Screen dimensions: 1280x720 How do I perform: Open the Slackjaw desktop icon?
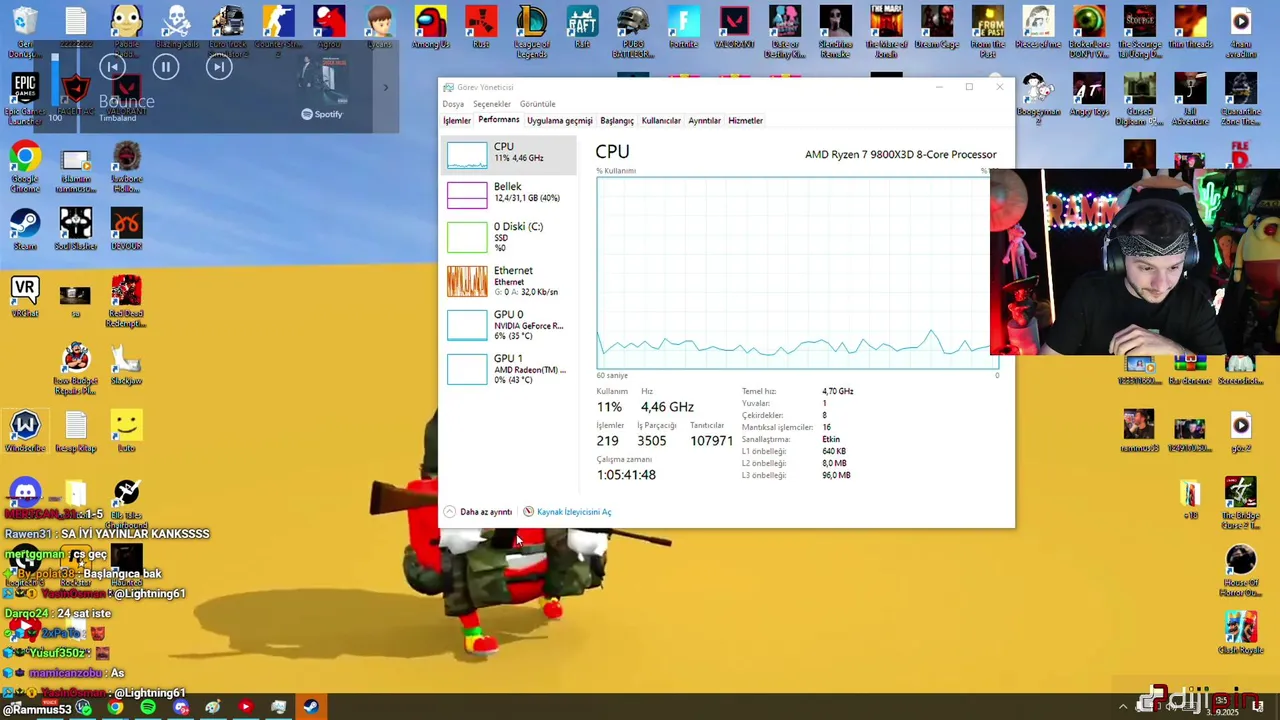126,364
